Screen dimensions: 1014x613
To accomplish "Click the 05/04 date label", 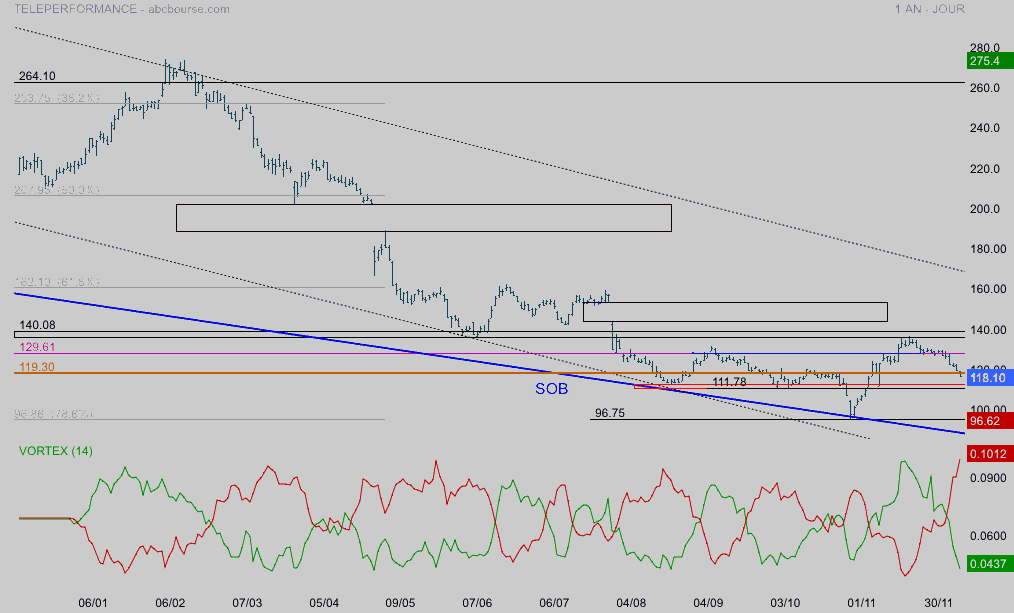I will pos(324,603).
